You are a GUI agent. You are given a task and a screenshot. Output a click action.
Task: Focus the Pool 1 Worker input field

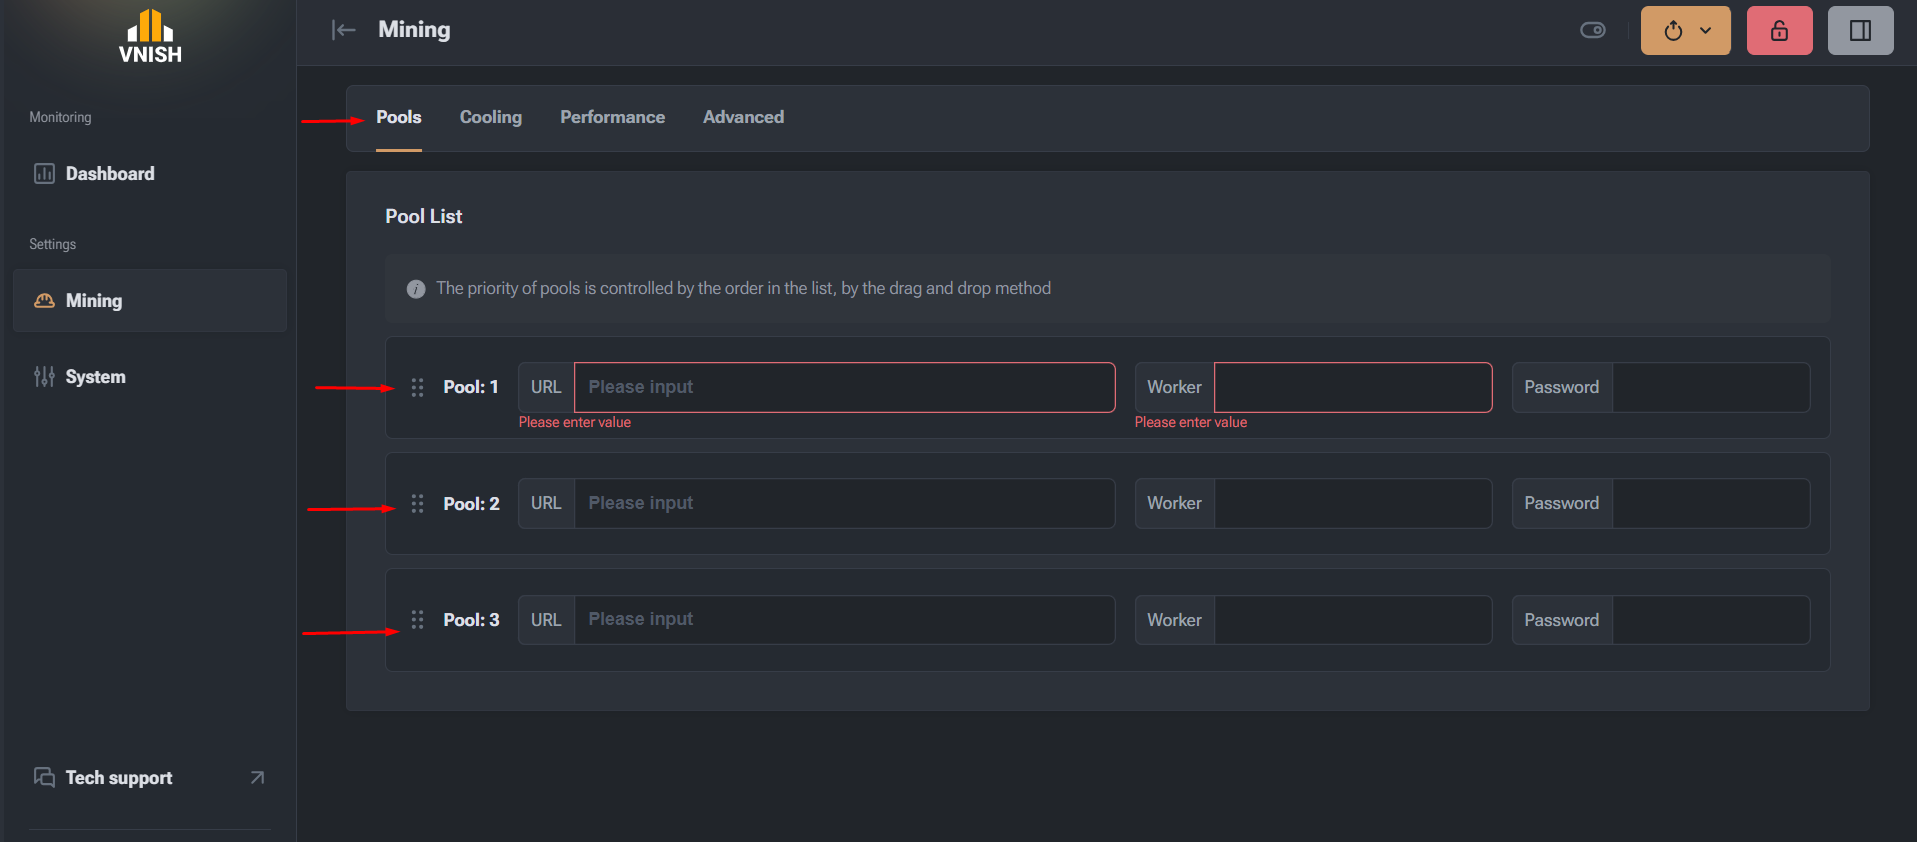click(1353, 387)
